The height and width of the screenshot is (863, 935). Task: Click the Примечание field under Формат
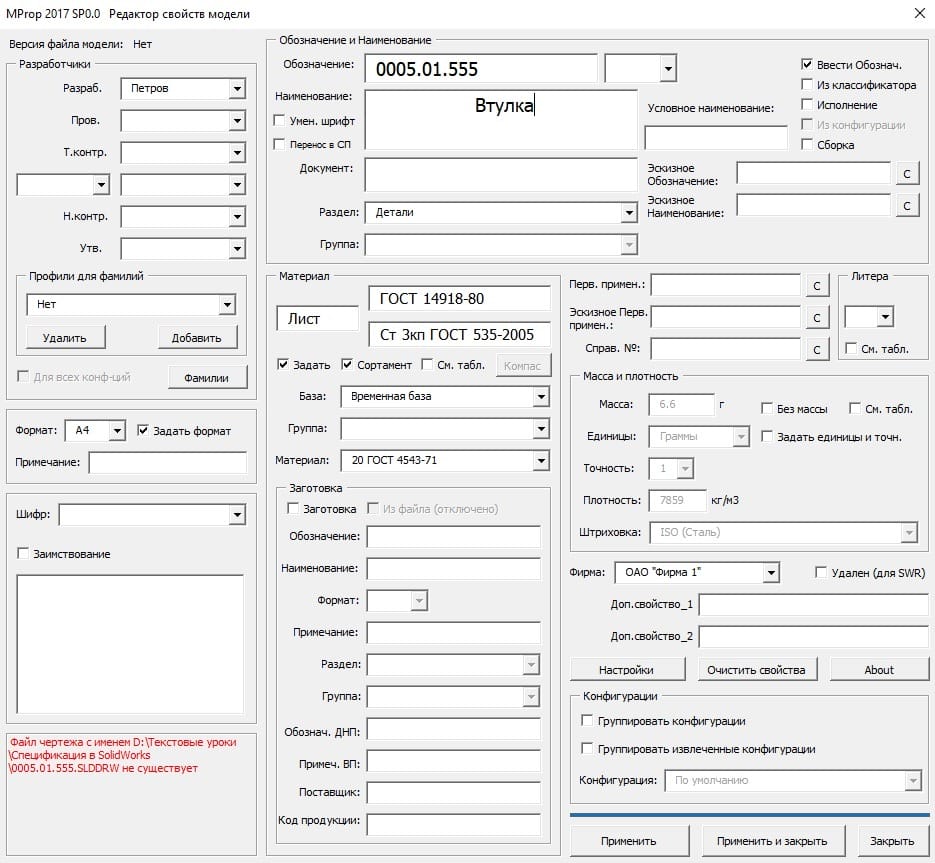[168, 462]
